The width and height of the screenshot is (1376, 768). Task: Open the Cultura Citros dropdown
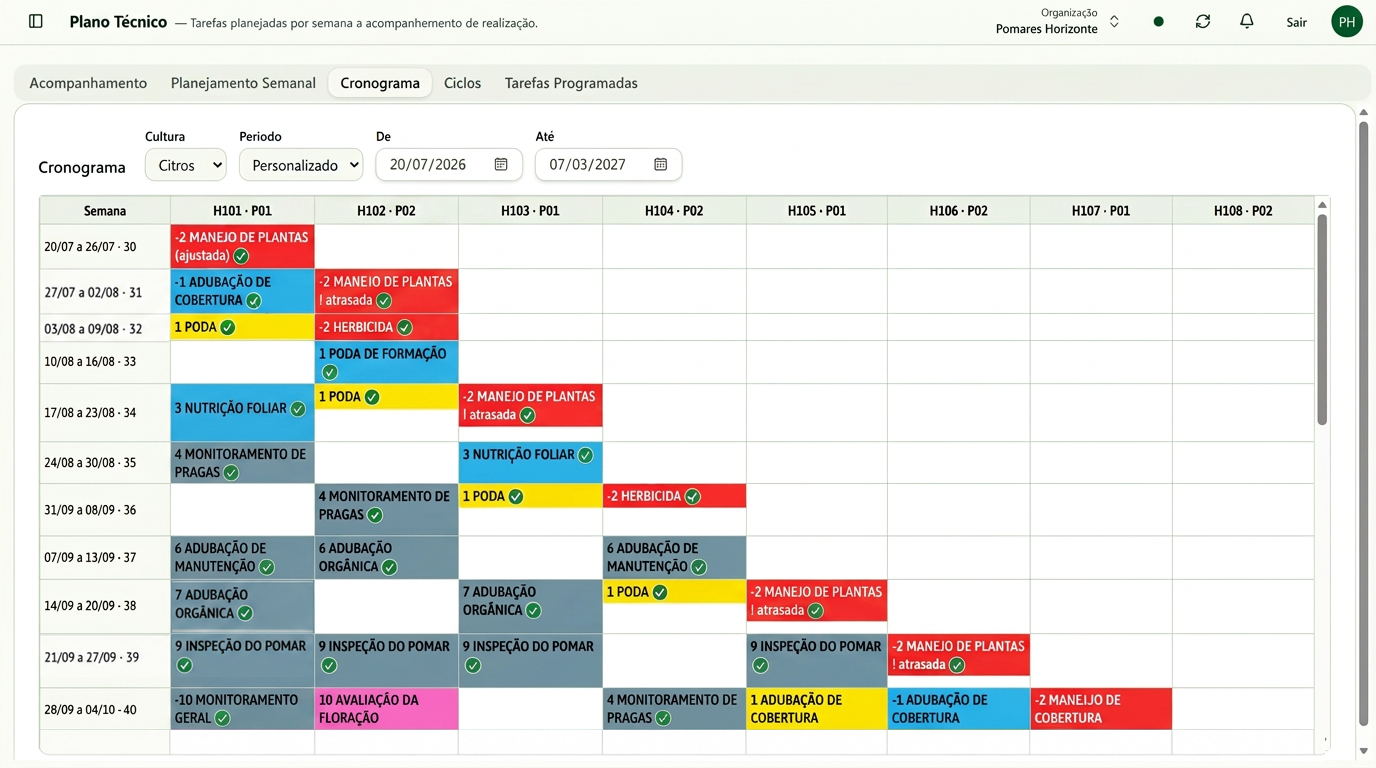click(186, 165)
